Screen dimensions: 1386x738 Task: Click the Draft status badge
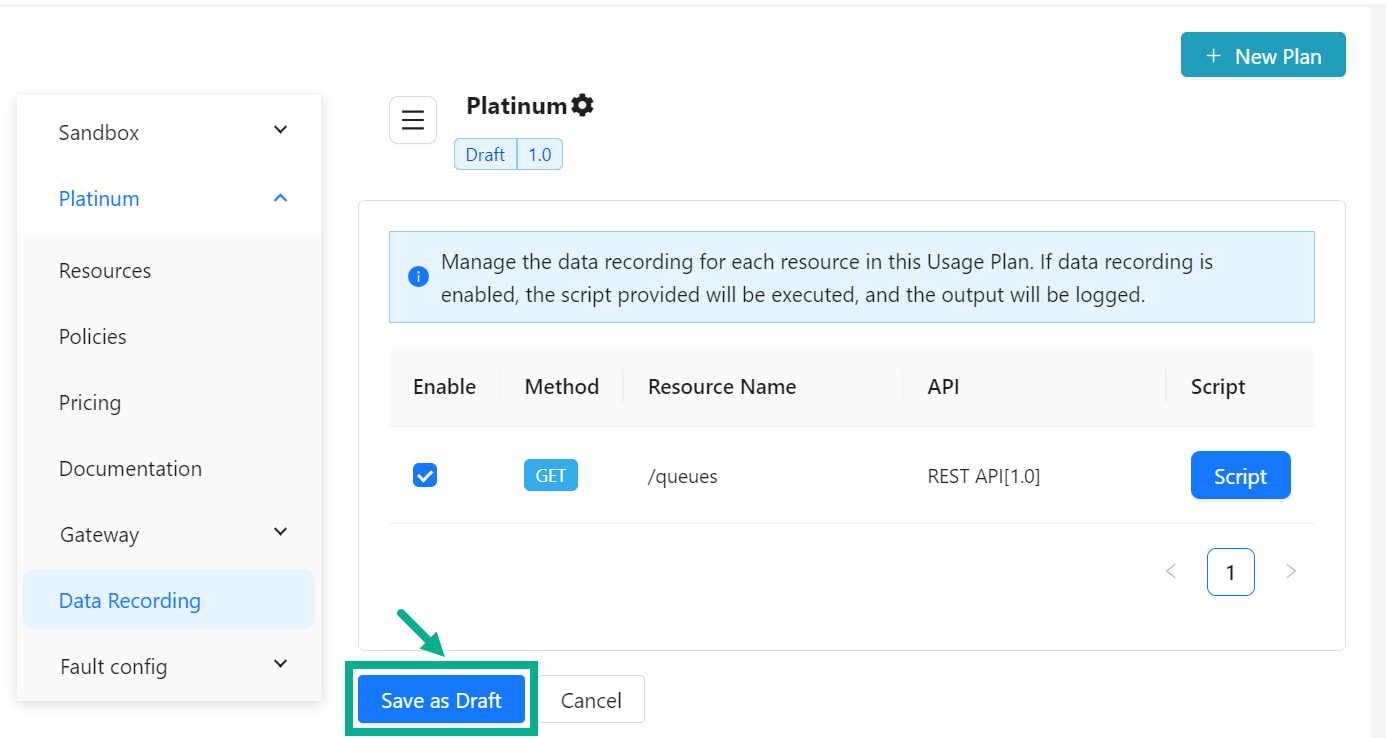[484, 154]
